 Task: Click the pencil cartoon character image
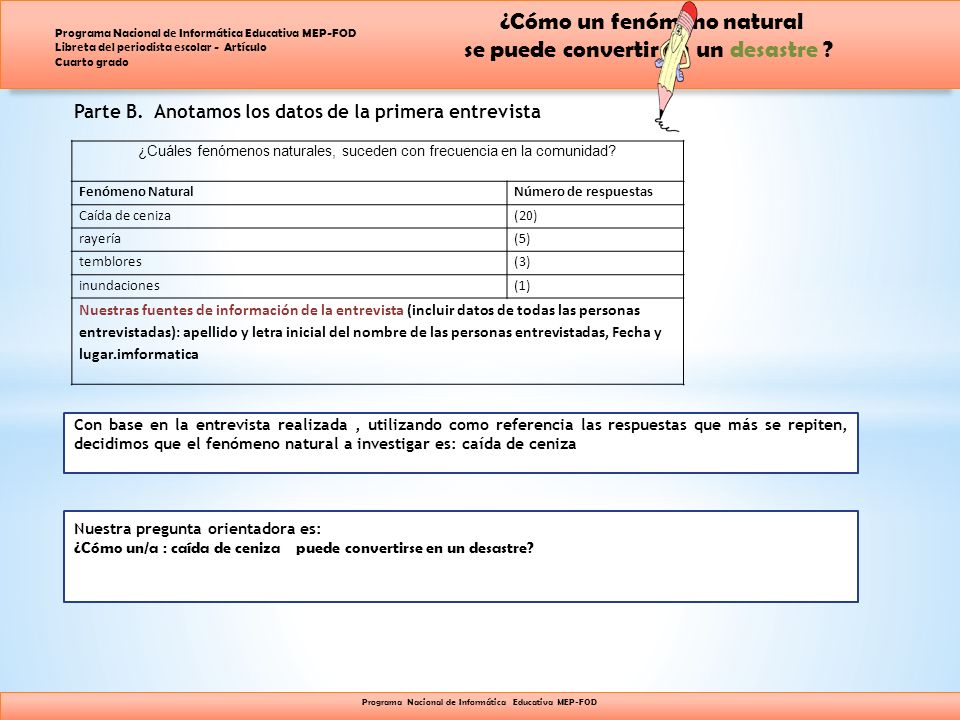[675, 66]
